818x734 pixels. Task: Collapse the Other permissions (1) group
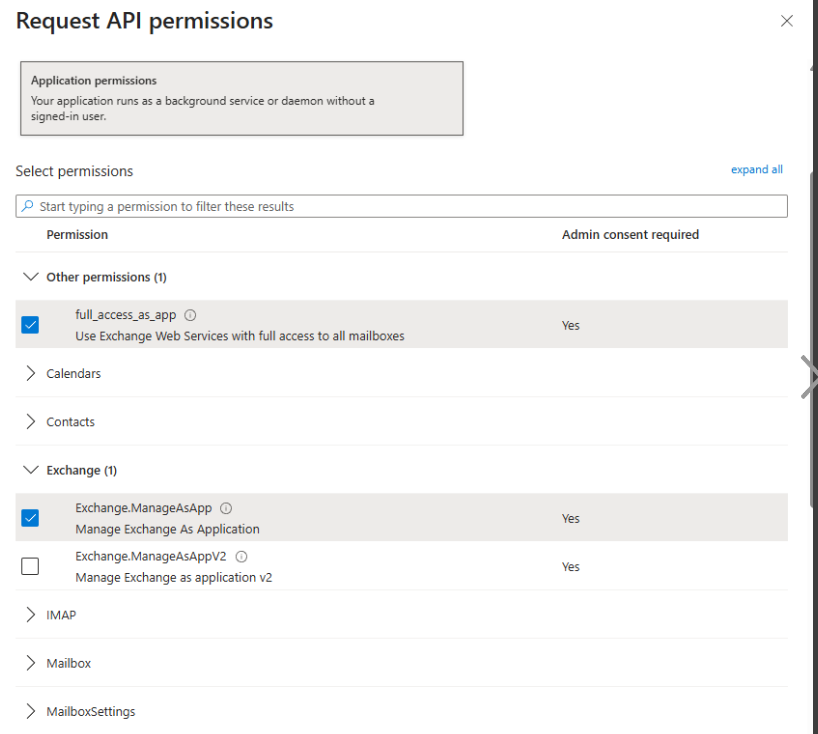[31, 276]
